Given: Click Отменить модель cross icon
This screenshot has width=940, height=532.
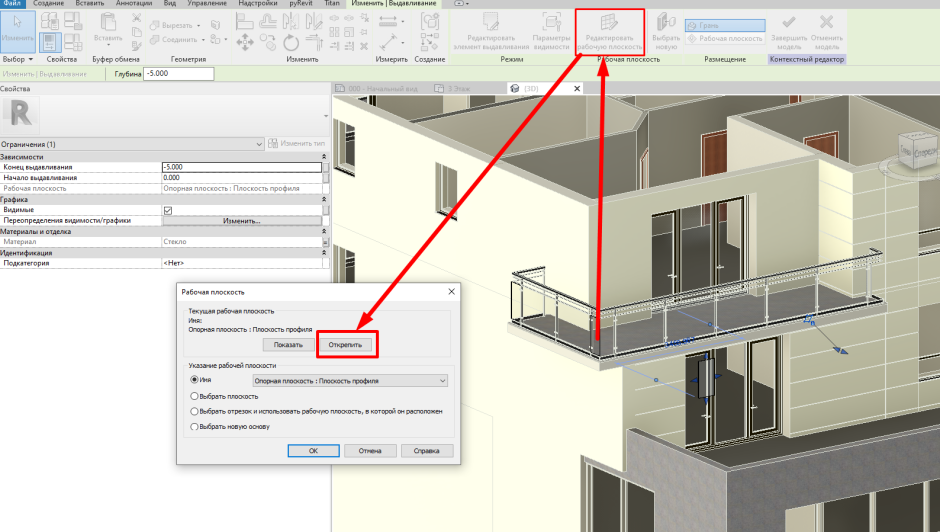Looking at the screenshot, I should (x=825, y=23).
